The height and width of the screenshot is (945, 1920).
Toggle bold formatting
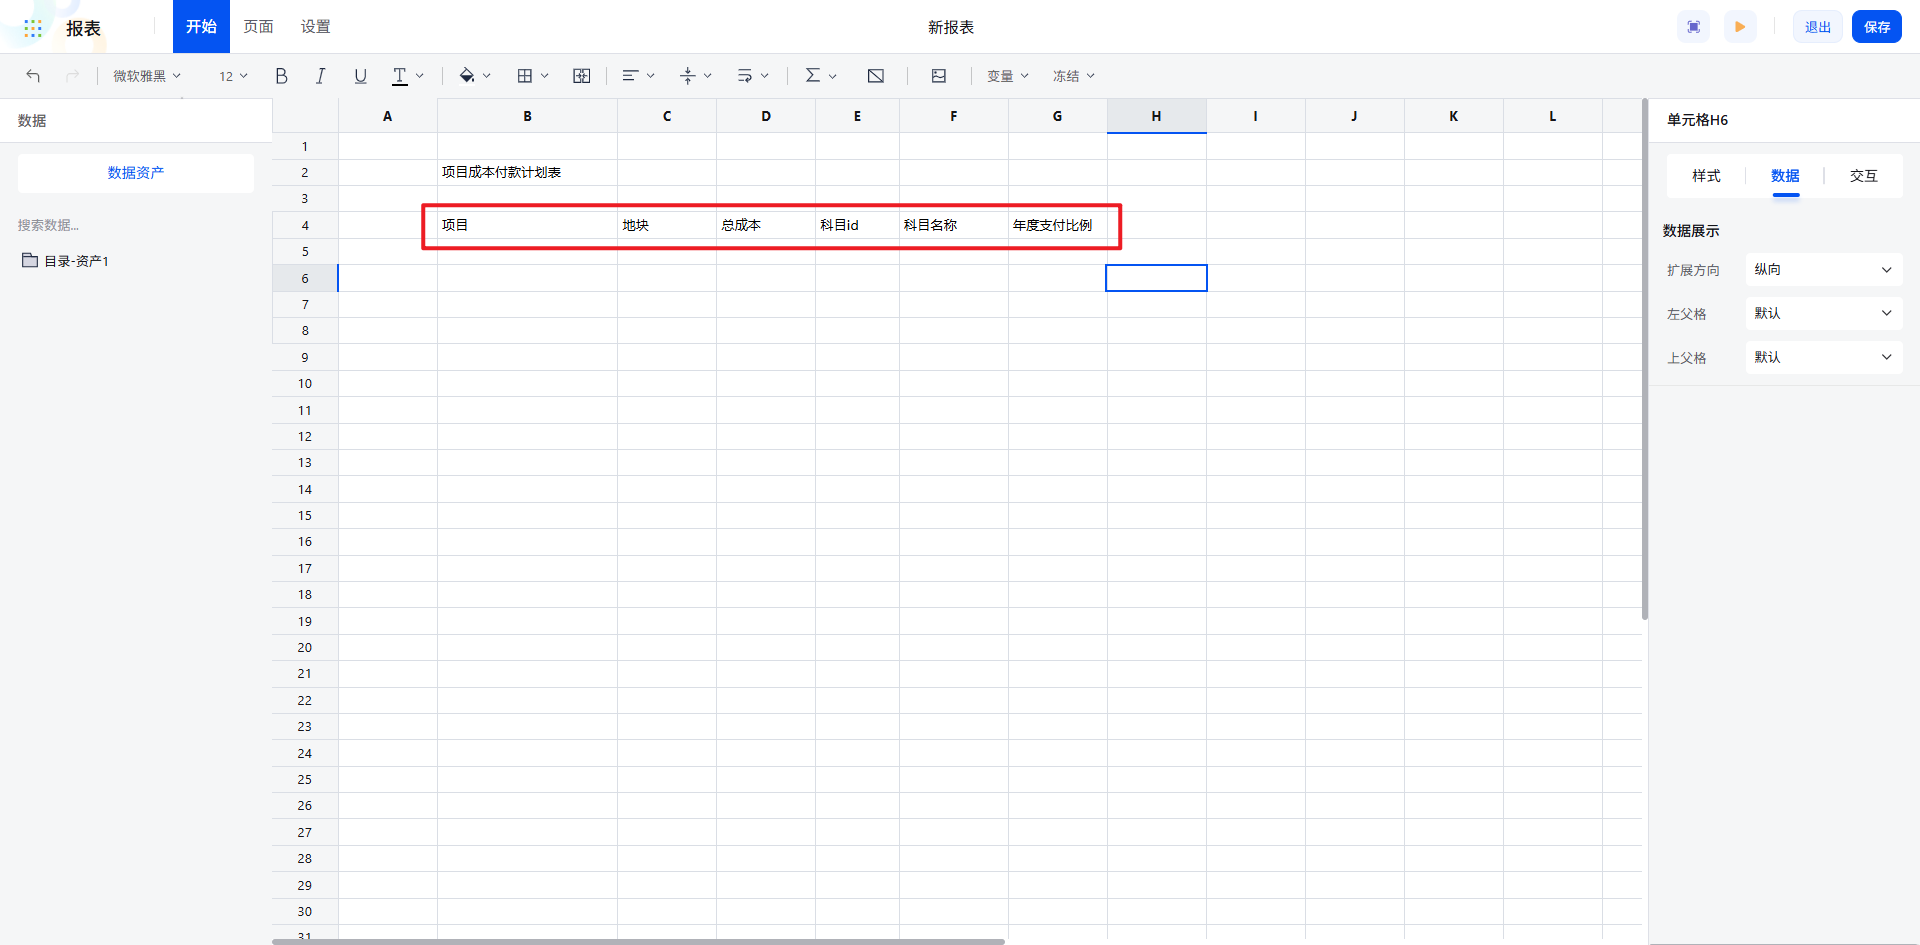tap(281, 76)
